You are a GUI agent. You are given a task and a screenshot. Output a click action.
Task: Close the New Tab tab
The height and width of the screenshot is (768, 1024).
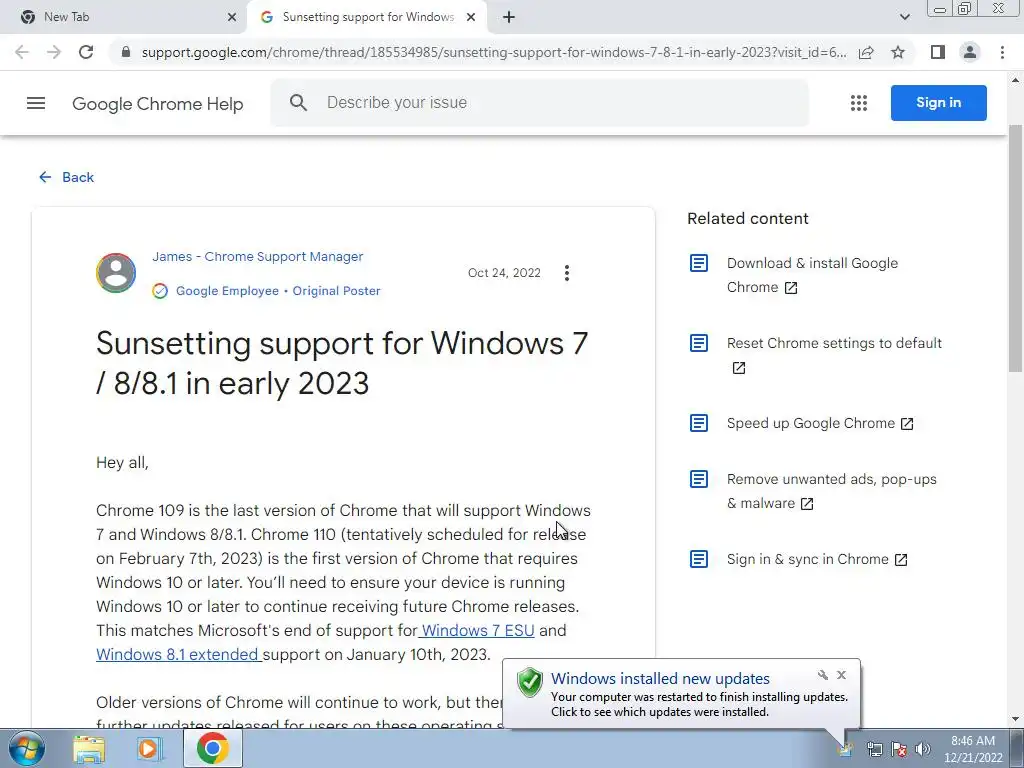coord(232,17)
